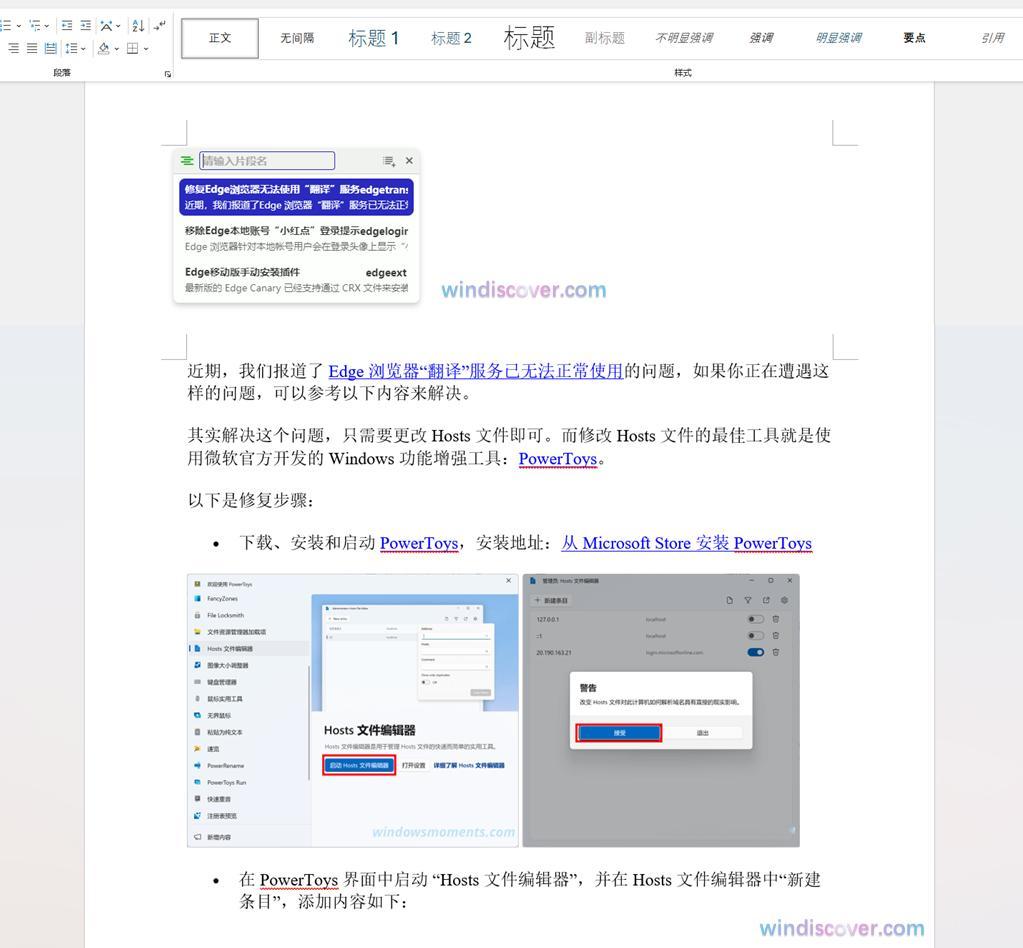Apply borders with the grid icon
The image size is (1023, 948).
click(132, 48)
